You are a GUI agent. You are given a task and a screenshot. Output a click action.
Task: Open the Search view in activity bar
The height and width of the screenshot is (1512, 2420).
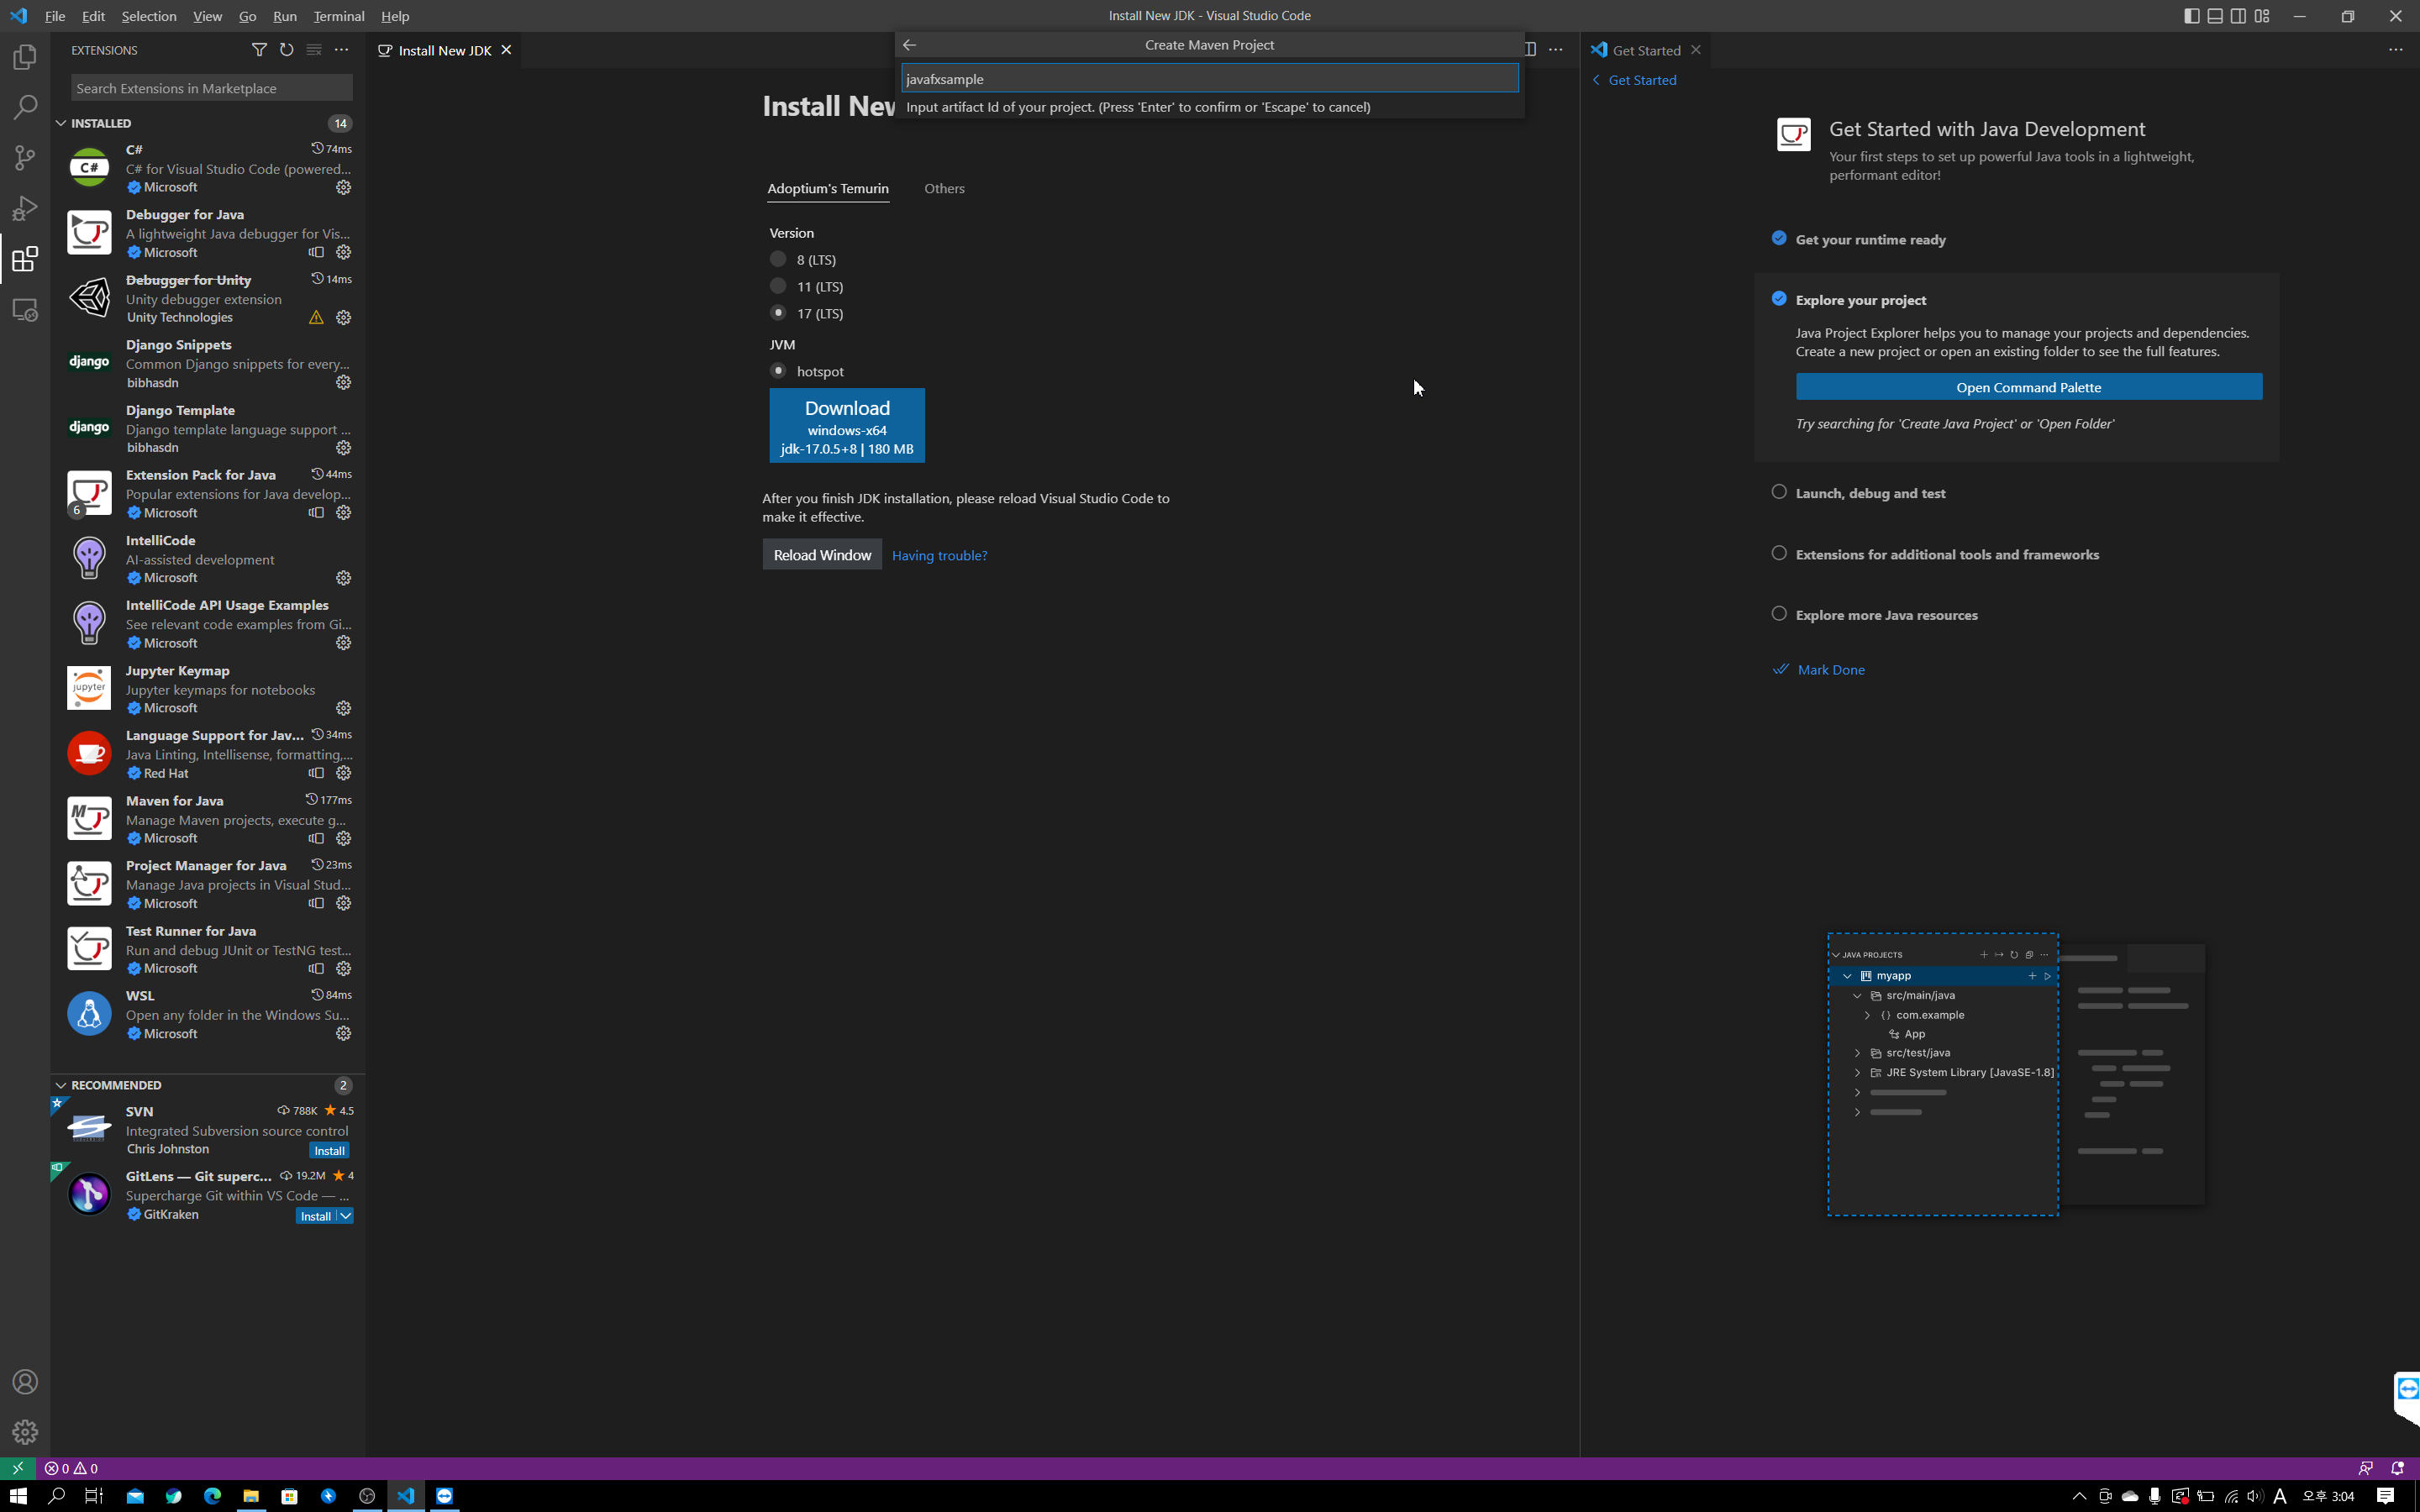[25, 107]
